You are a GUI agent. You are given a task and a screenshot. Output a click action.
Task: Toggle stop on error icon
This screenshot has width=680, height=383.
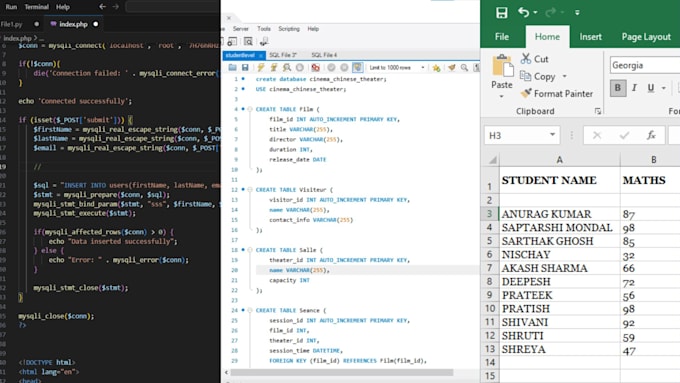[x=315, y=68]
